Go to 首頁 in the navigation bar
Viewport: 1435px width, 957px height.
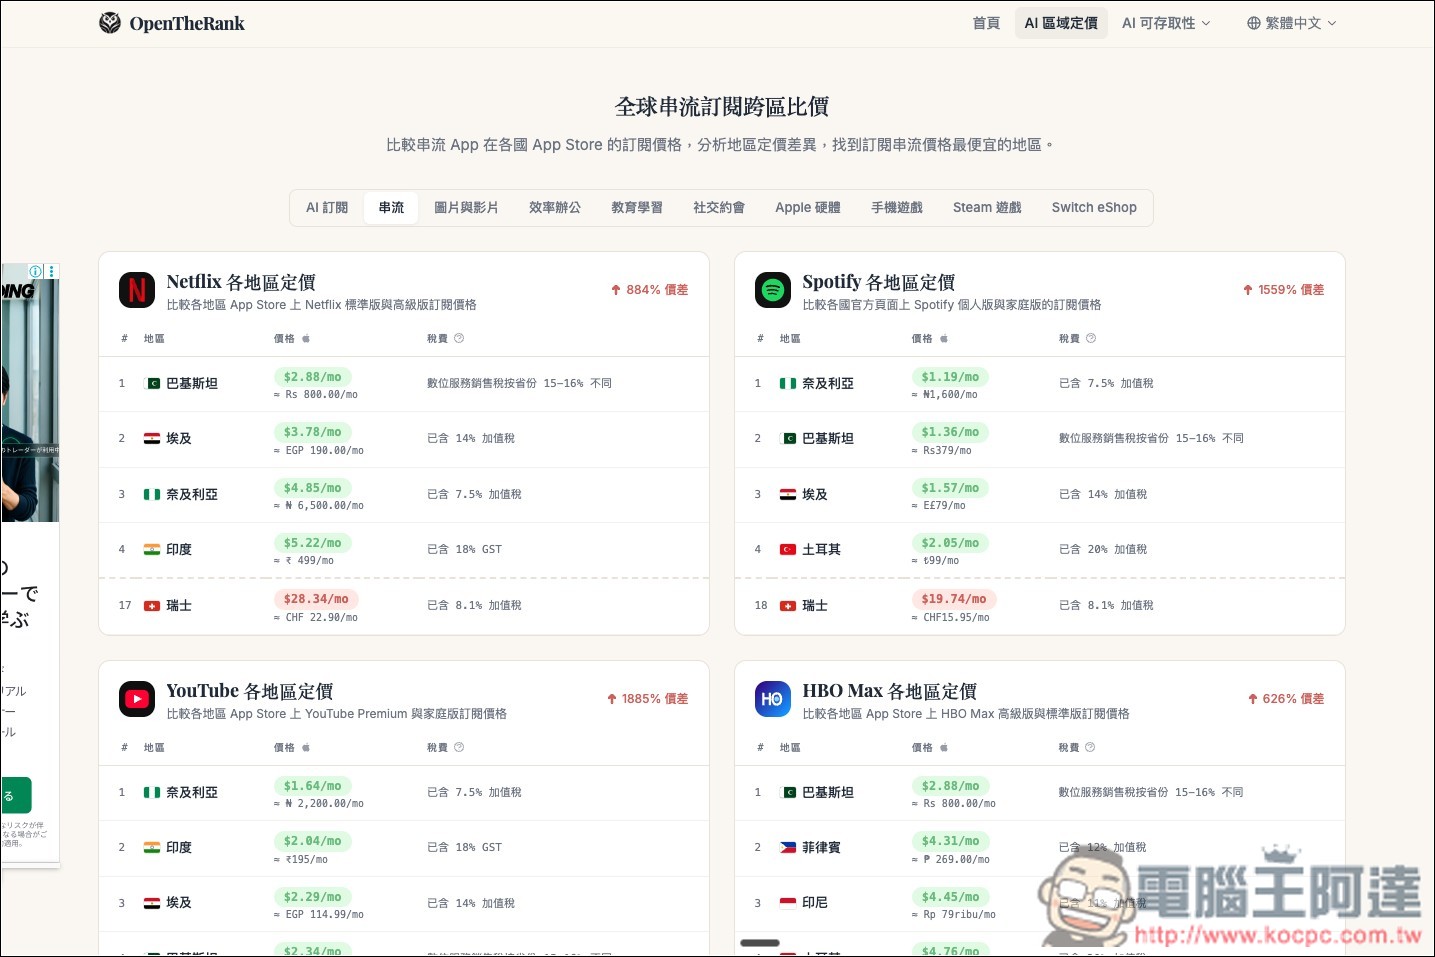coord(986,23)
